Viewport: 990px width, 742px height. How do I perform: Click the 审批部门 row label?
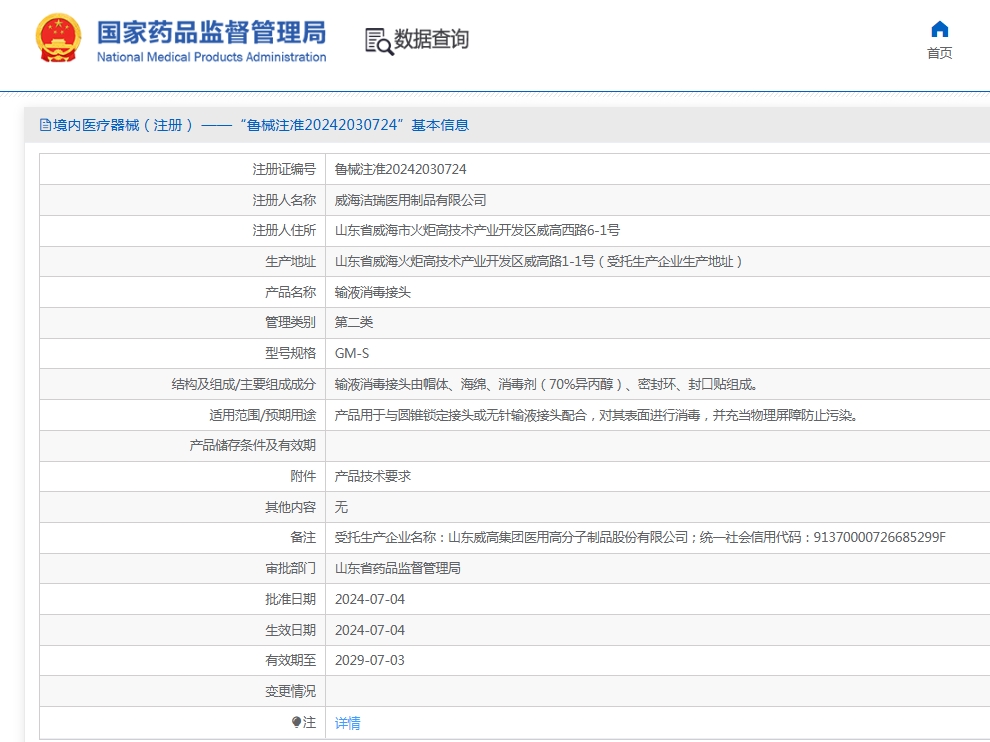tap(290, 568)
